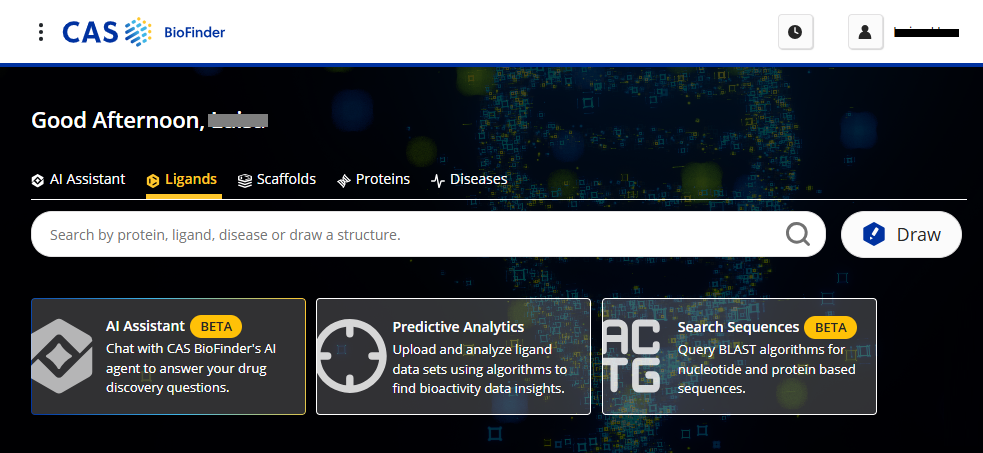Click the BETA badge on AI Assistant
The image size is (983, 453).
(216, 326)
